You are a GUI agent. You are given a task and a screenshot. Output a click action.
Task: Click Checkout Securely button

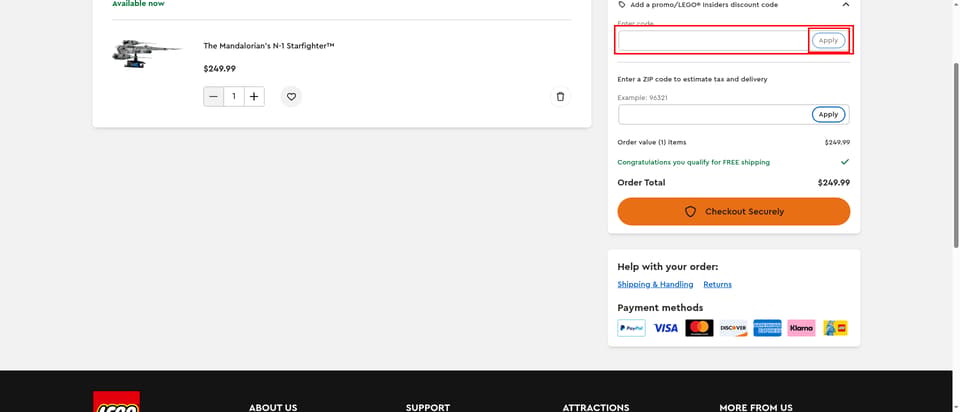coord(733,211)
